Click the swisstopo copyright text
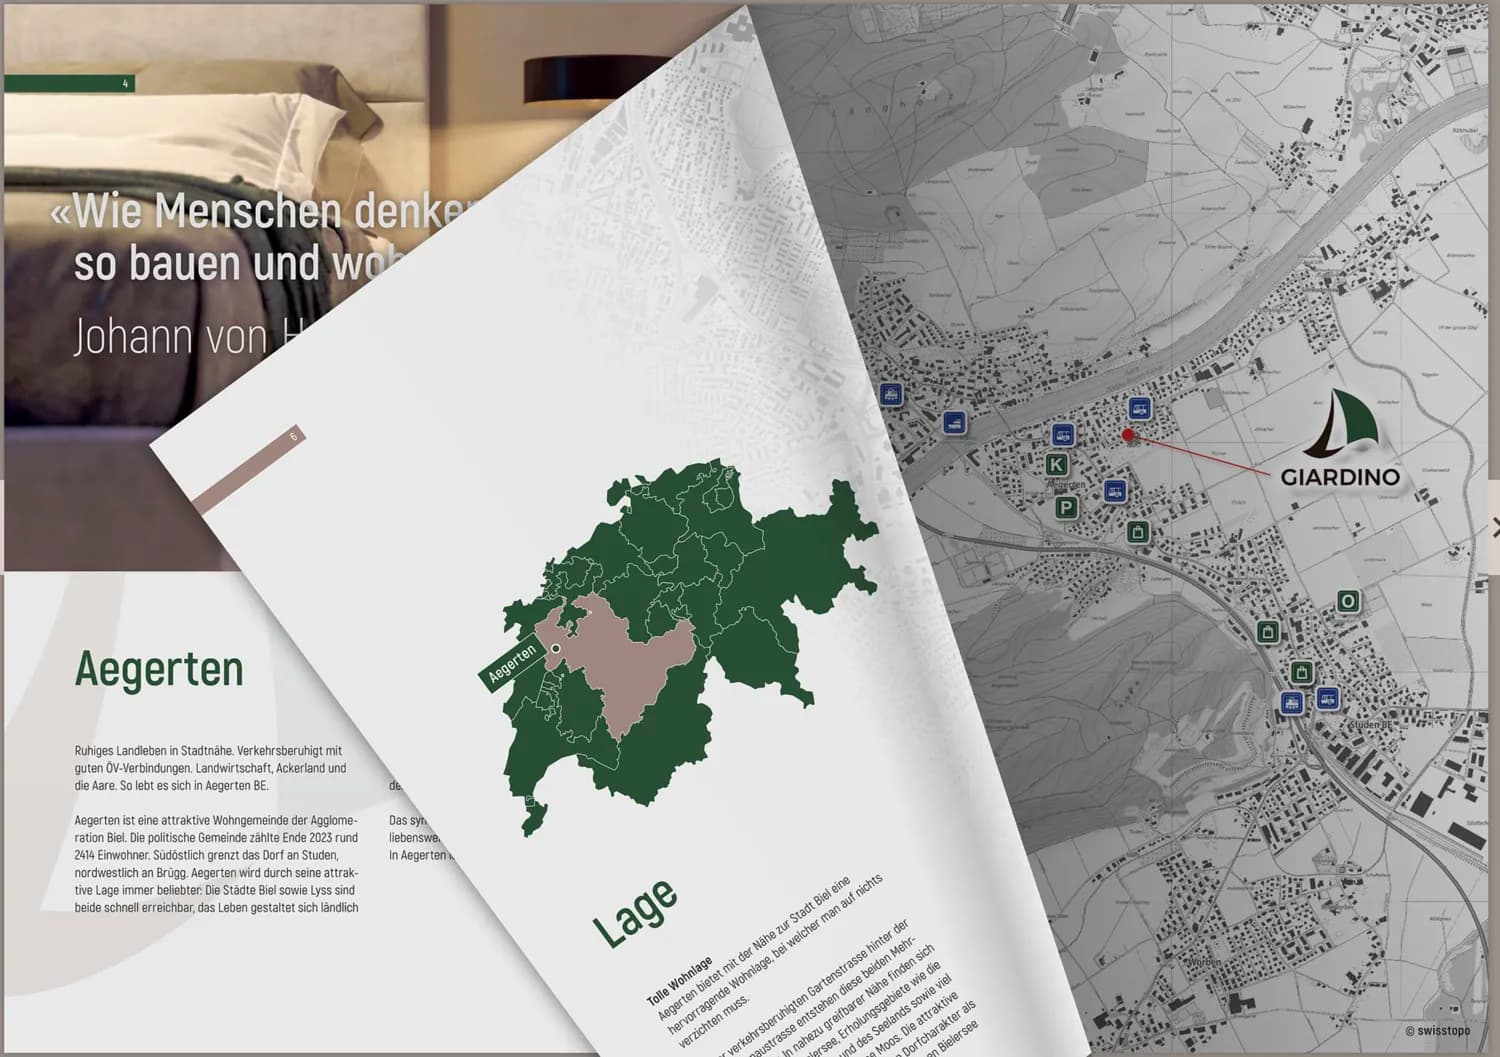The image size is (1500, 1057). [x=1436, y=1030]
